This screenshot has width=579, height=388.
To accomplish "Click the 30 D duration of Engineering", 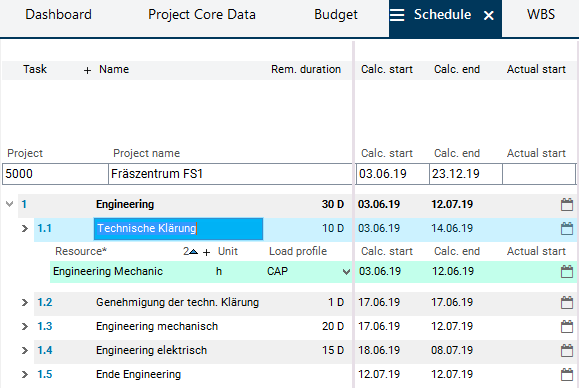I will [333, 204].
